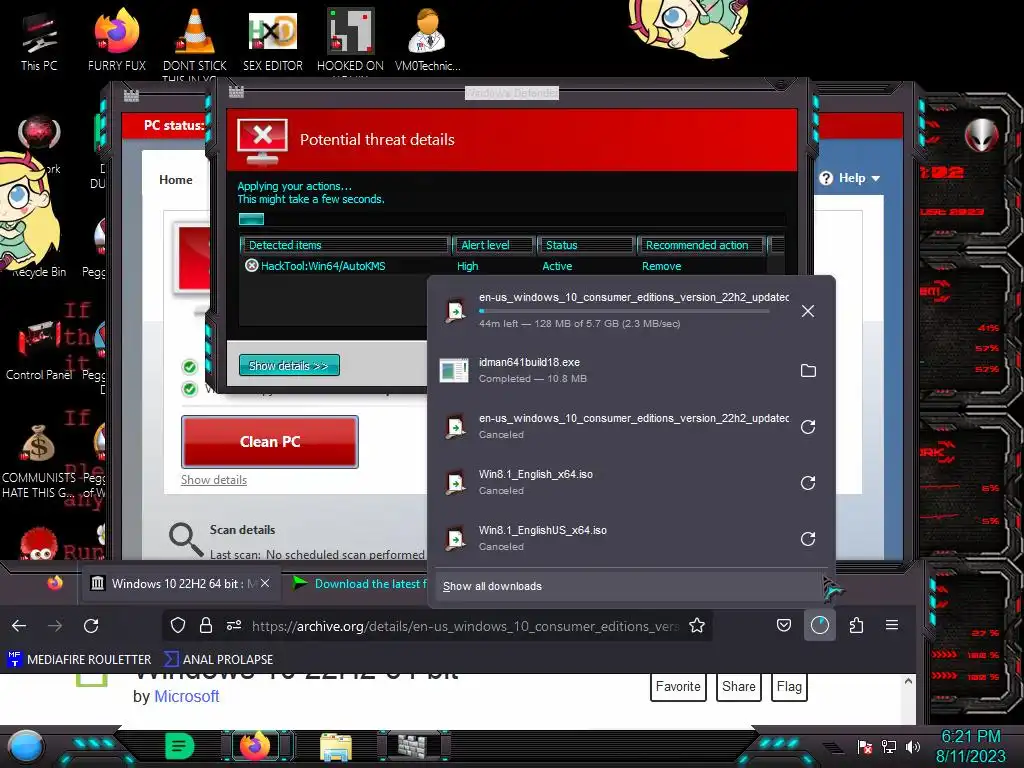Click the Favorite button on archive.org
This screenshot has height=768, width=1024.
tap(678, 686)
